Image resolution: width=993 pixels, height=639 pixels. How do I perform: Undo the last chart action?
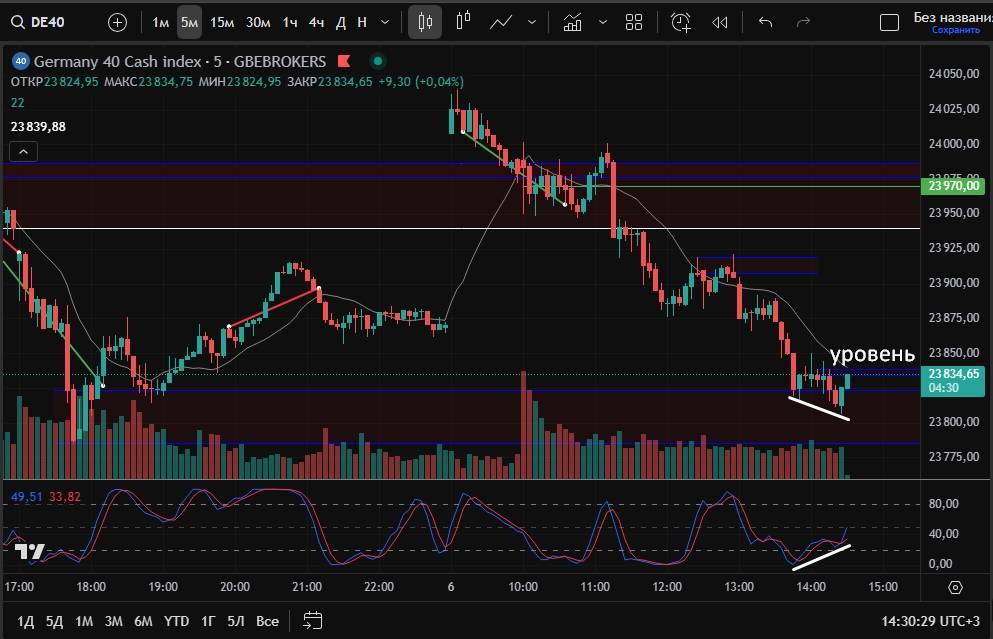tap(766, 22)
